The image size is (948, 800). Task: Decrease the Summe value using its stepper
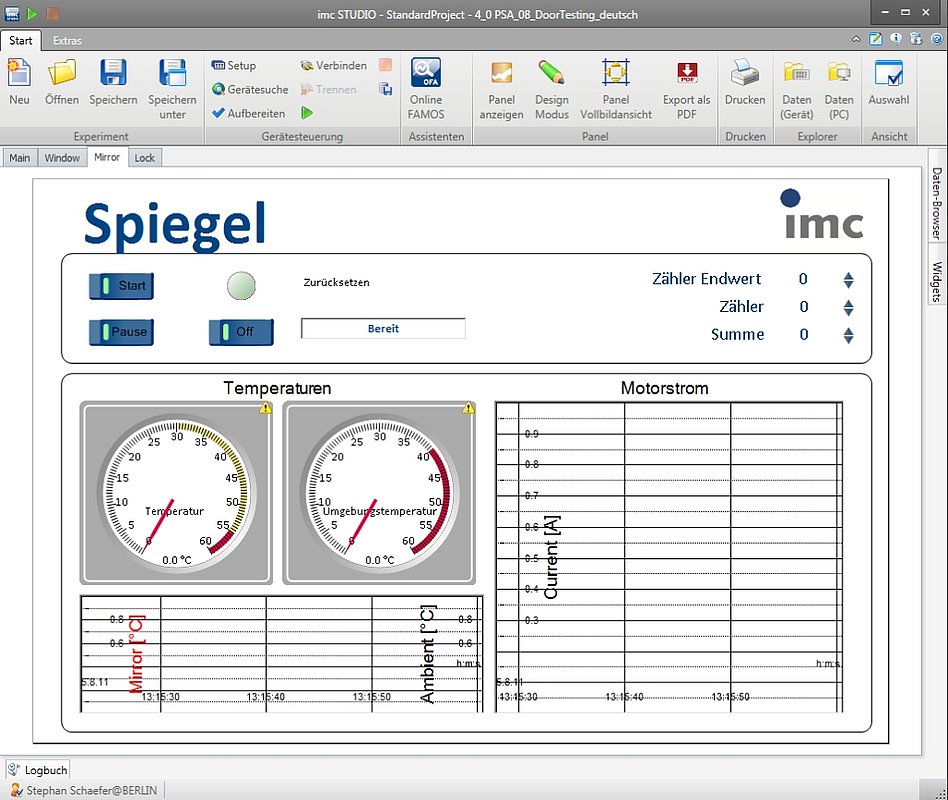pos(848,339)
